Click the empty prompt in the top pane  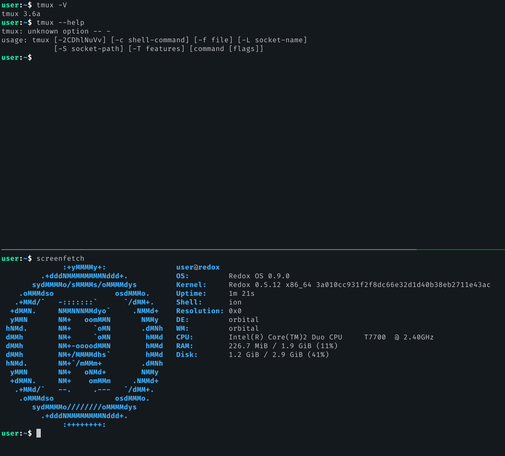point(17,57)
